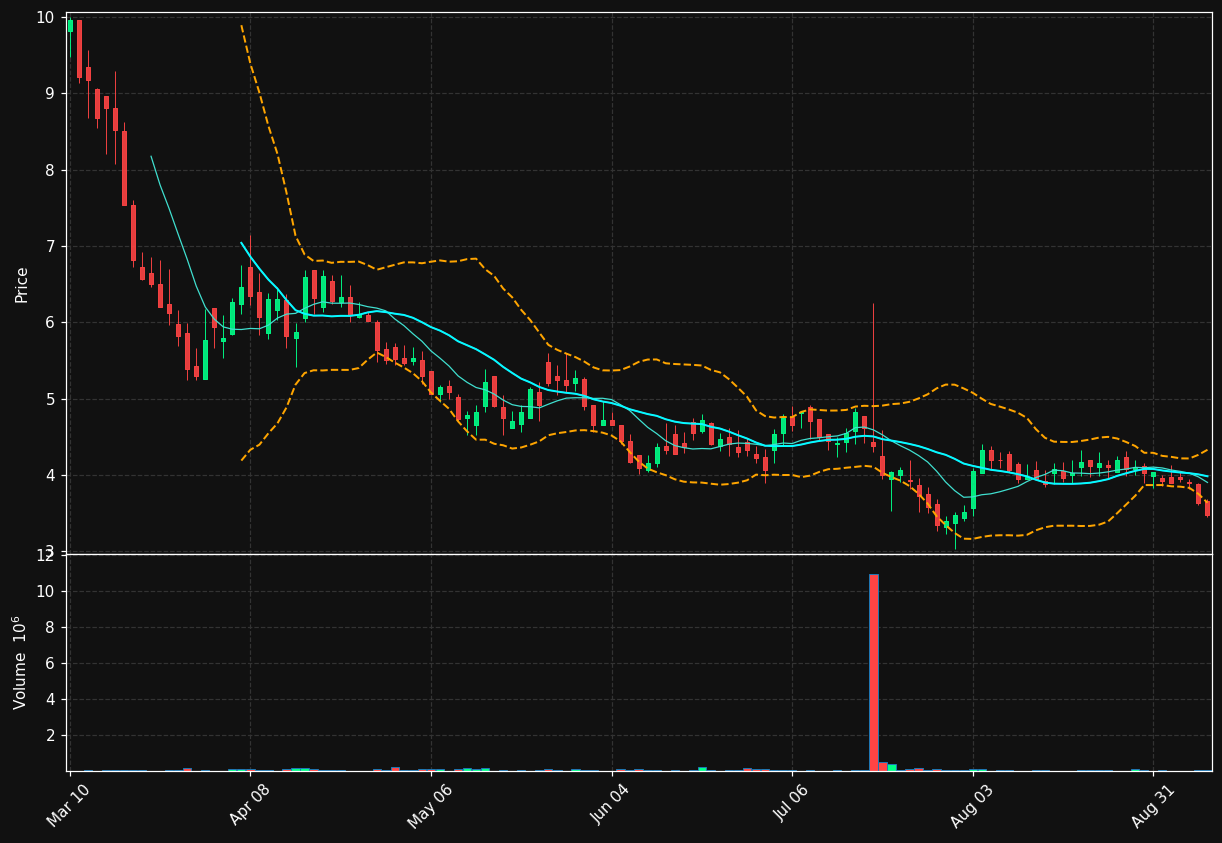The height and width of the screenshot is (843, 1222).
Task: Click volume axis tick label 8
Action: click(50, 627)
